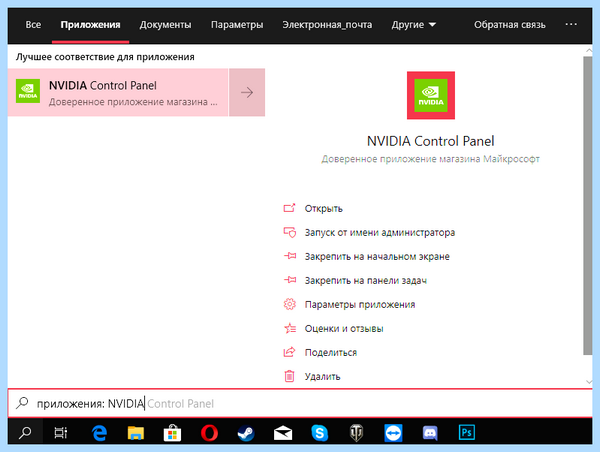
Task: Click Доверенное приложение магазина Майкрософт subtitle in preview
Action: click(430, 159)
